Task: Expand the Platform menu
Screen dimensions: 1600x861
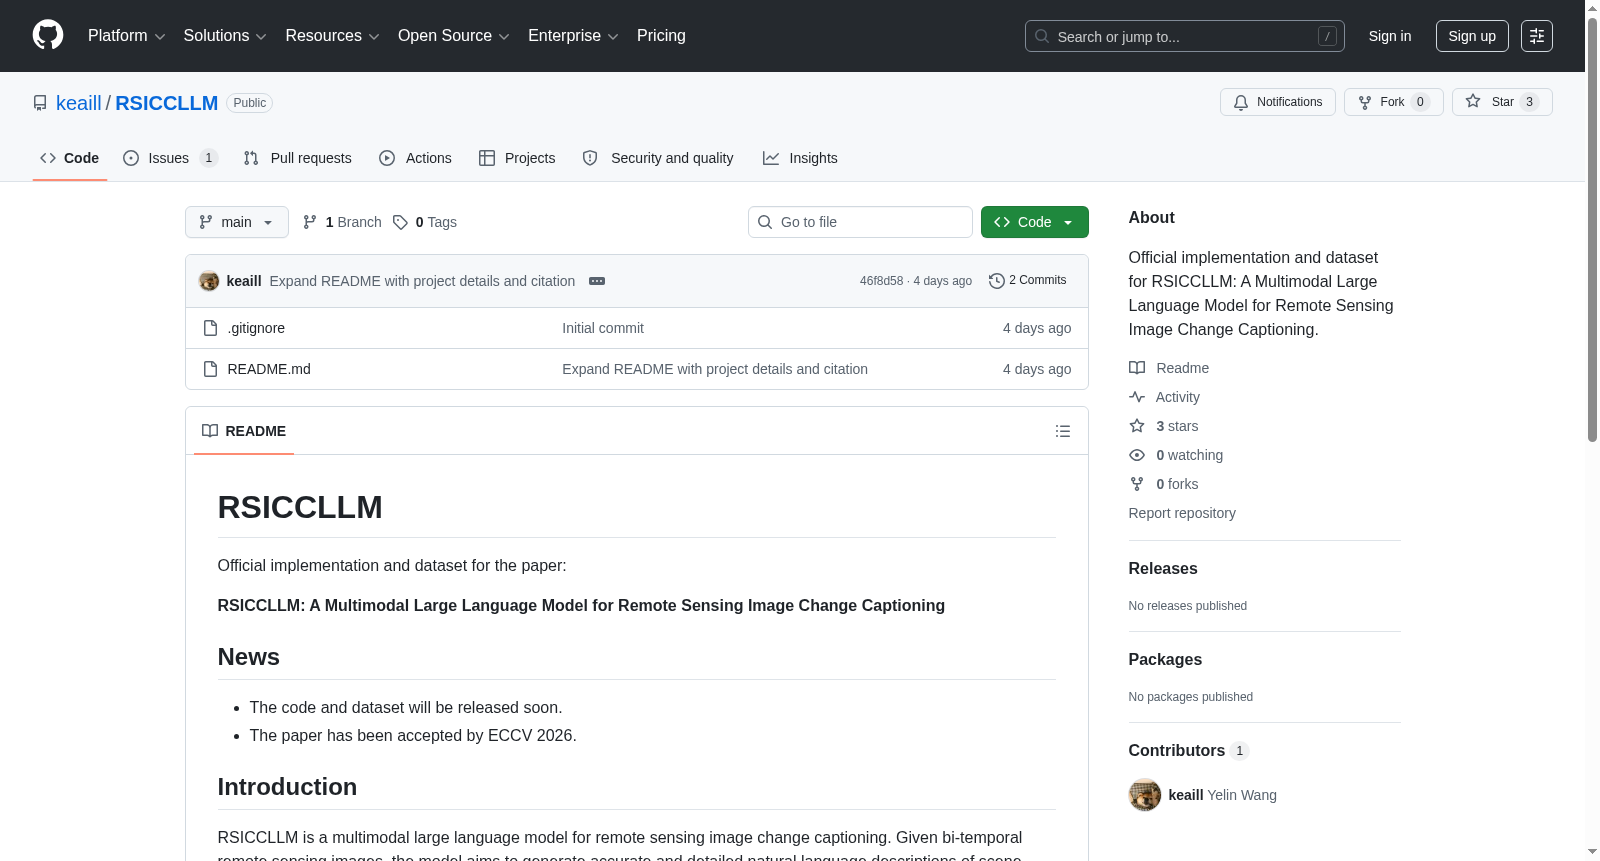Action: [x=126, y=36]
